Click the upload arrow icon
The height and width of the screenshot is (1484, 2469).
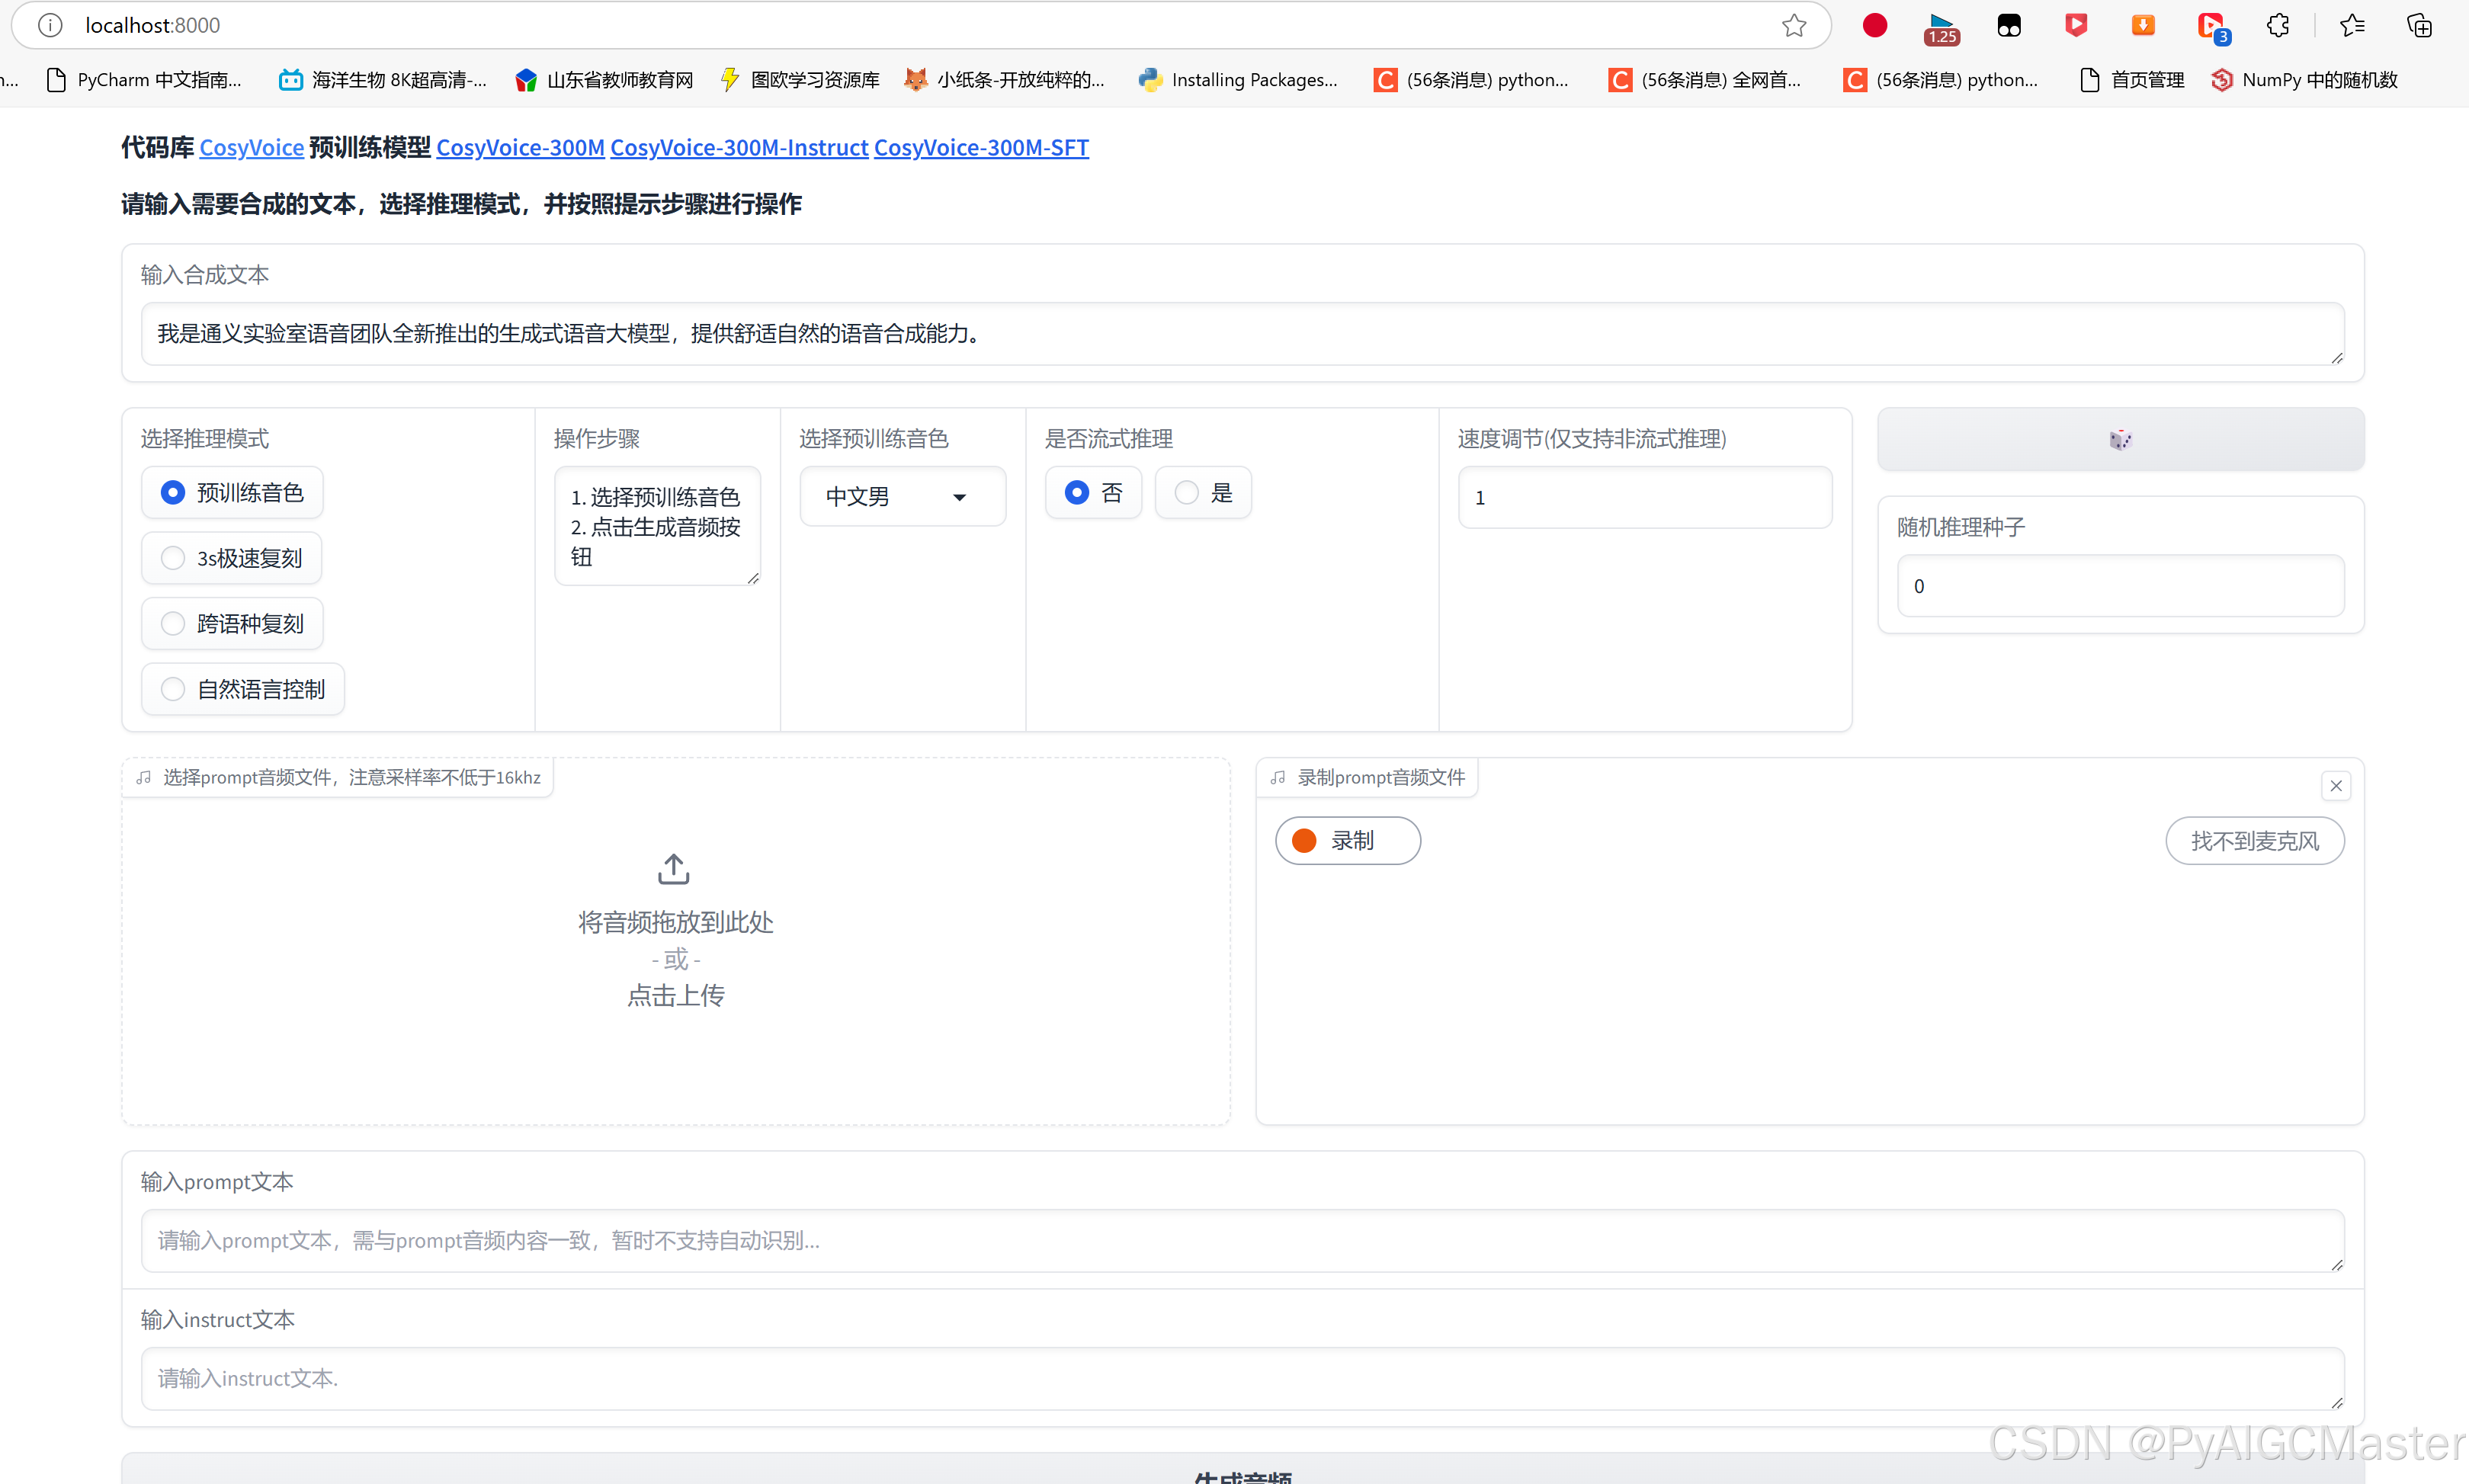(674, 869)
